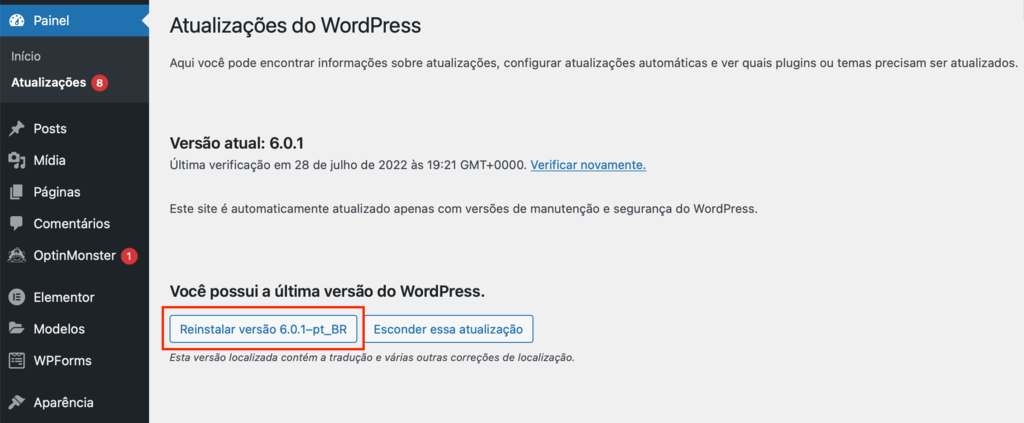Click the Aqui você pode encontrar description
Viewport: 1024px width, 423px height.
point(594,63)
